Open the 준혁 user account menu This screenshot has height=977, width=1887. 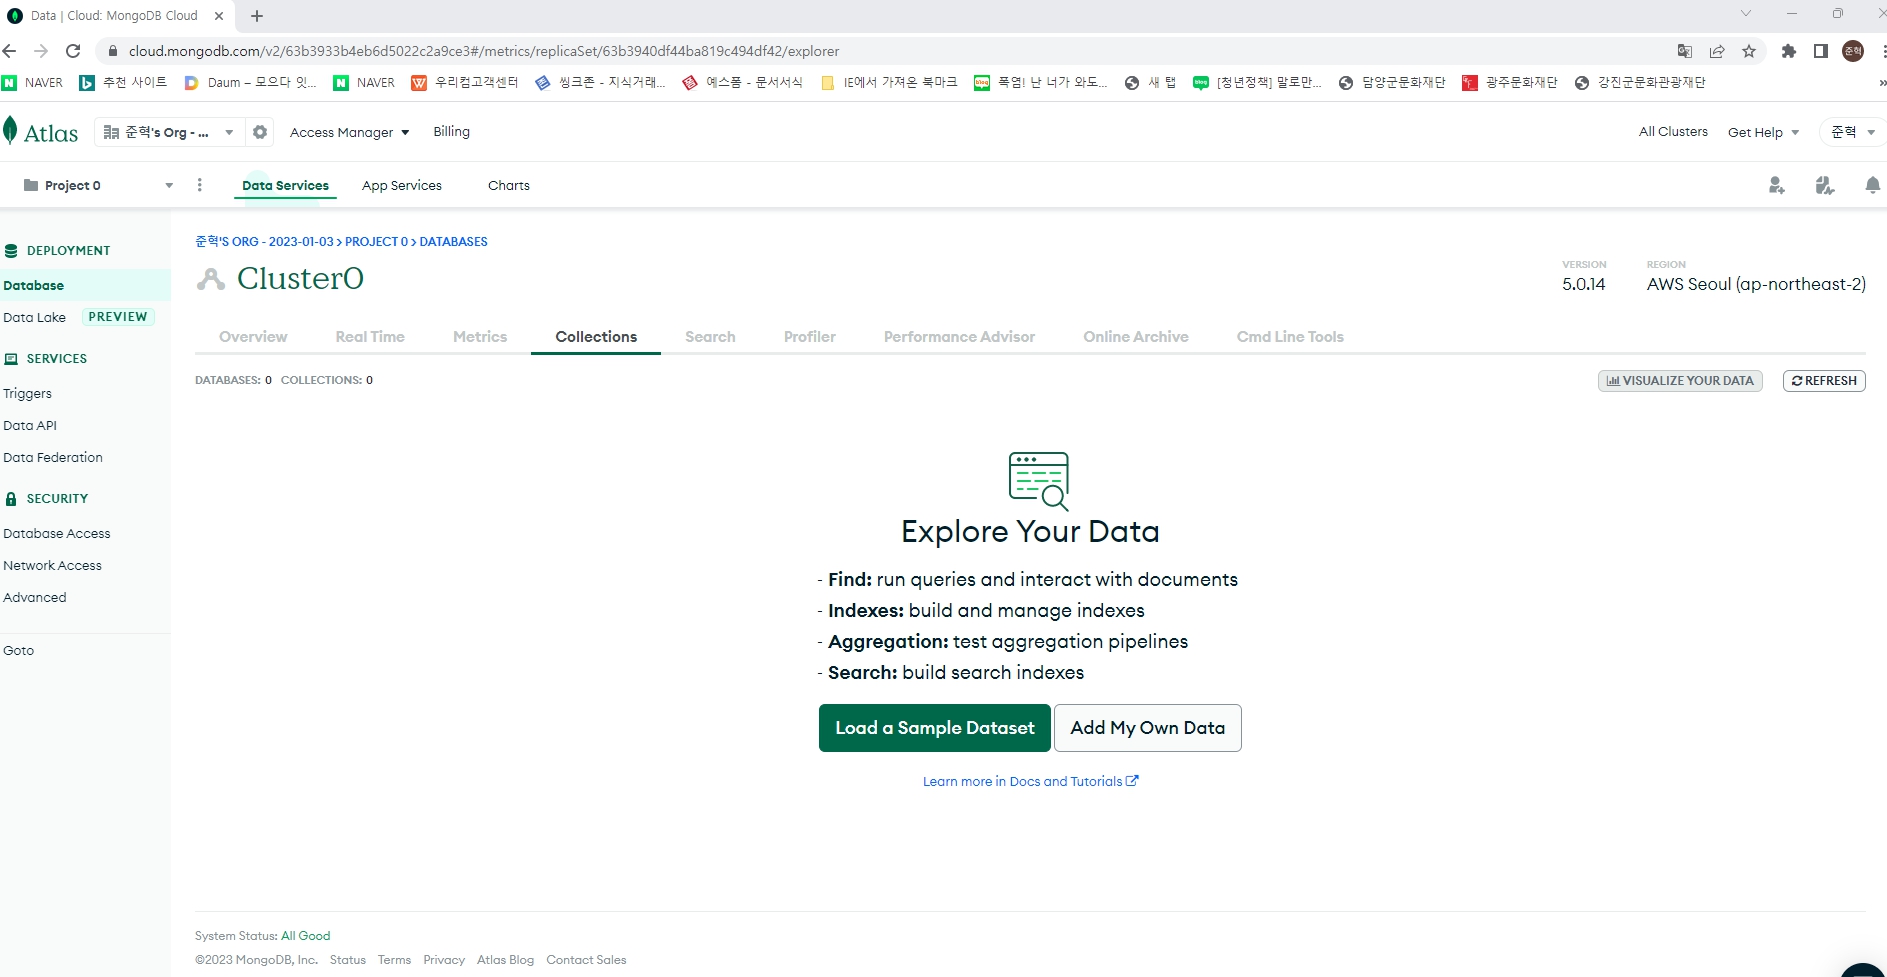1852,132
